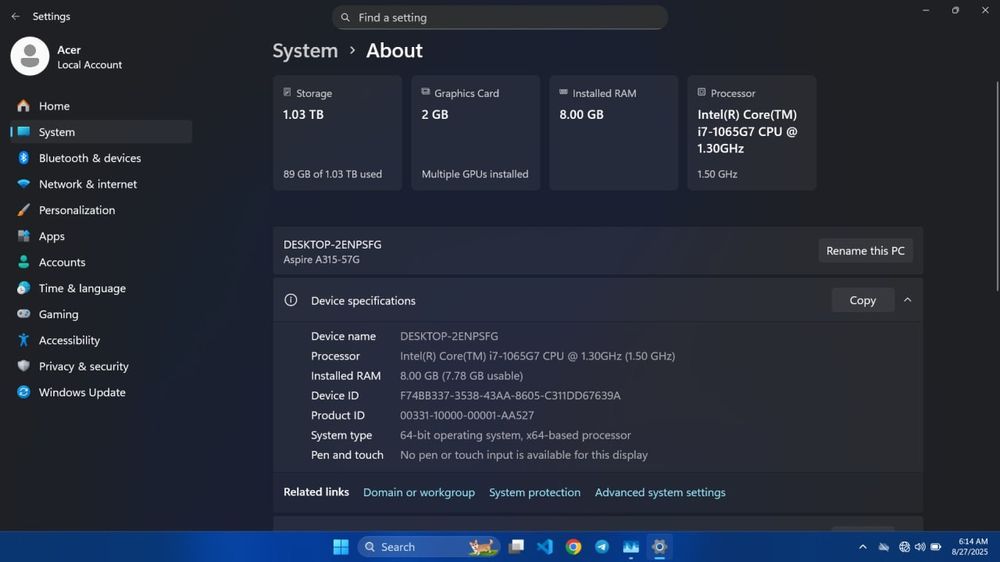The width and height of the screenshot is (1000, 562).
Task: Click the taskbar Search box
Action: [429, 547]
